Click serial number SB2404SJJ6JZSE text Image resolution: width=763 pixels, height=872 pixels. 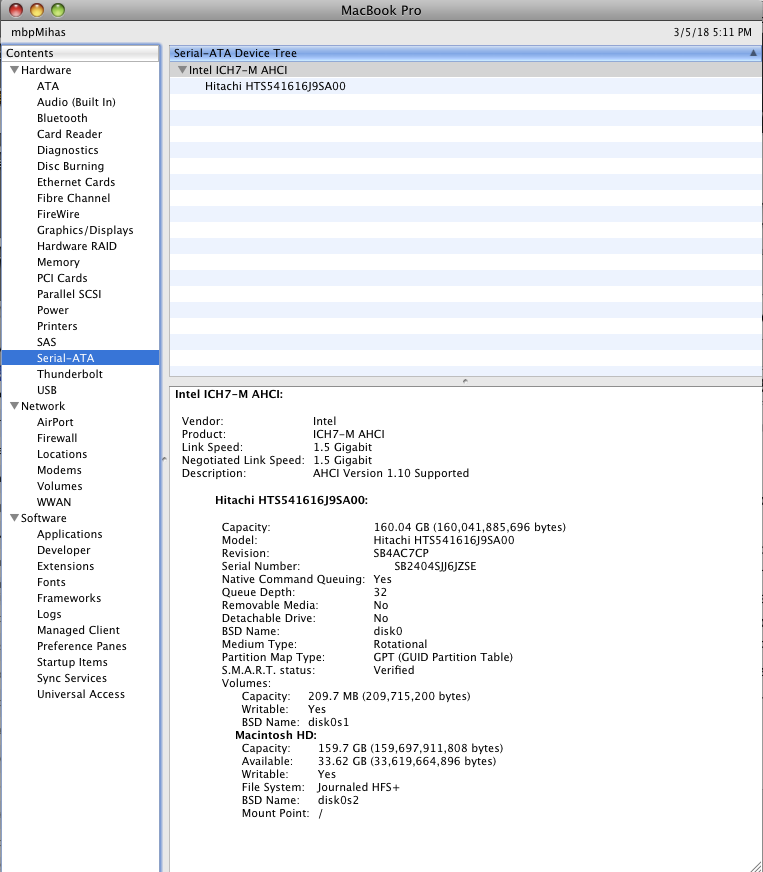pyautogui.click(x=435, y=566)
